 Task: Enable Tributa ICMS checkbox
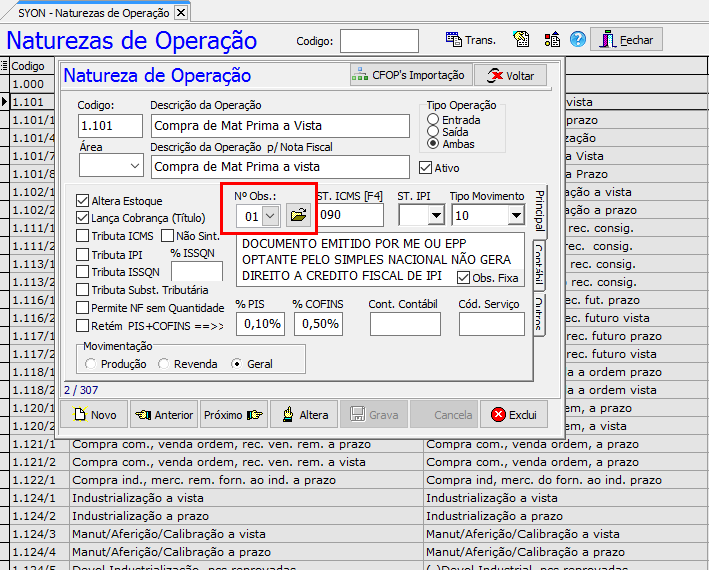click(x=82, y=236)
